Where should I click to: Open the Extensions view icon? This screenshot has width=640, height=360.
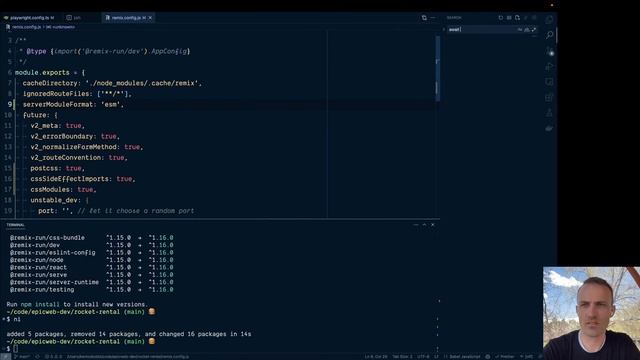click(x=549, y=98)
